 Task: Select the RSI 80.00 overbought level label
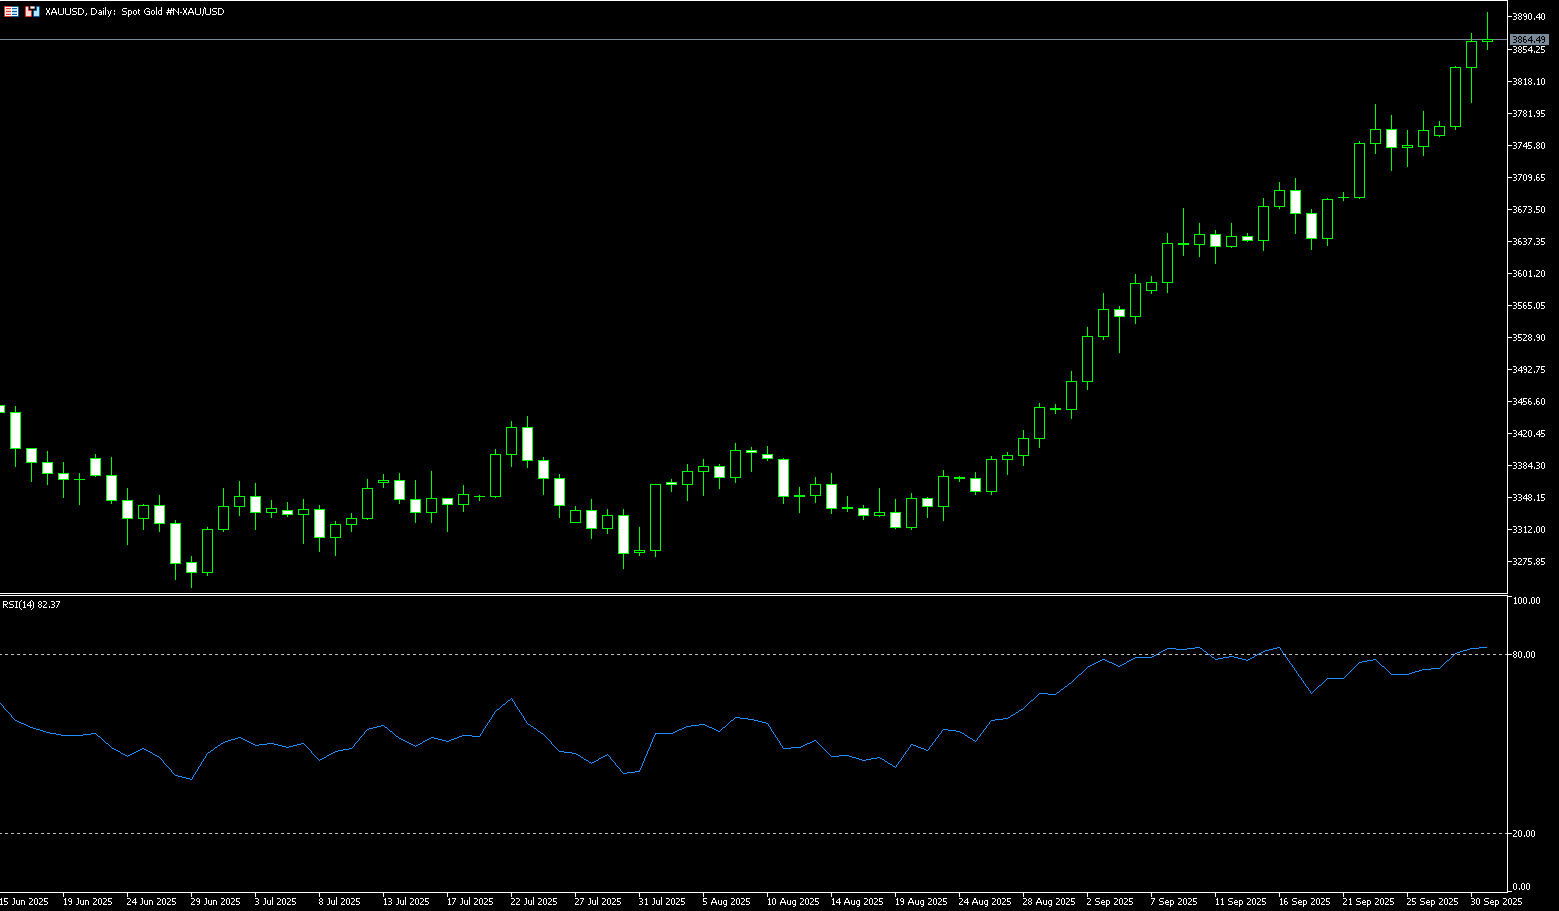(1524, 655)
